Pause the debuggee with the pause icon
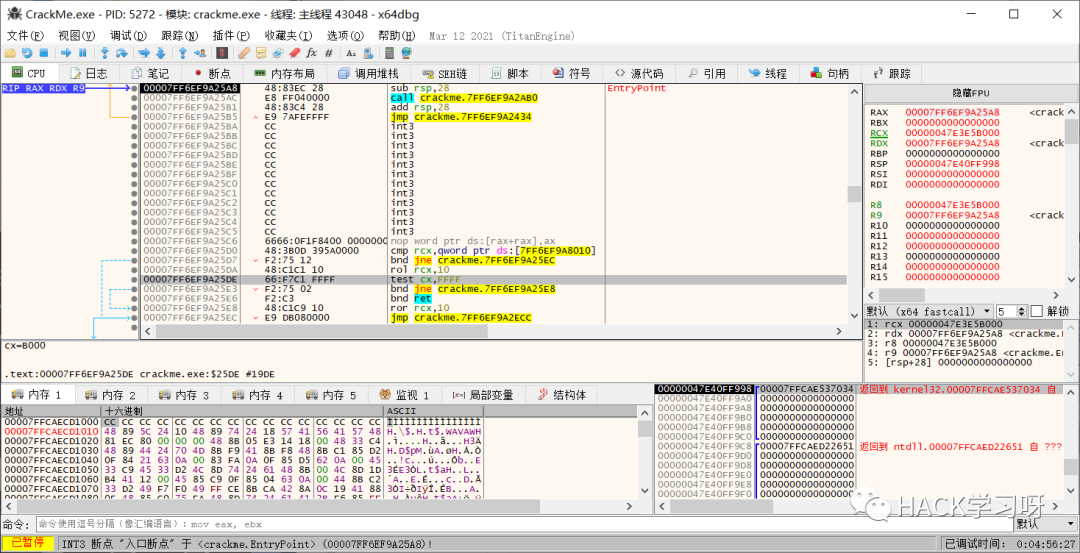Image resolution: width=1080 pixels, height=553 pixels. 81,53
